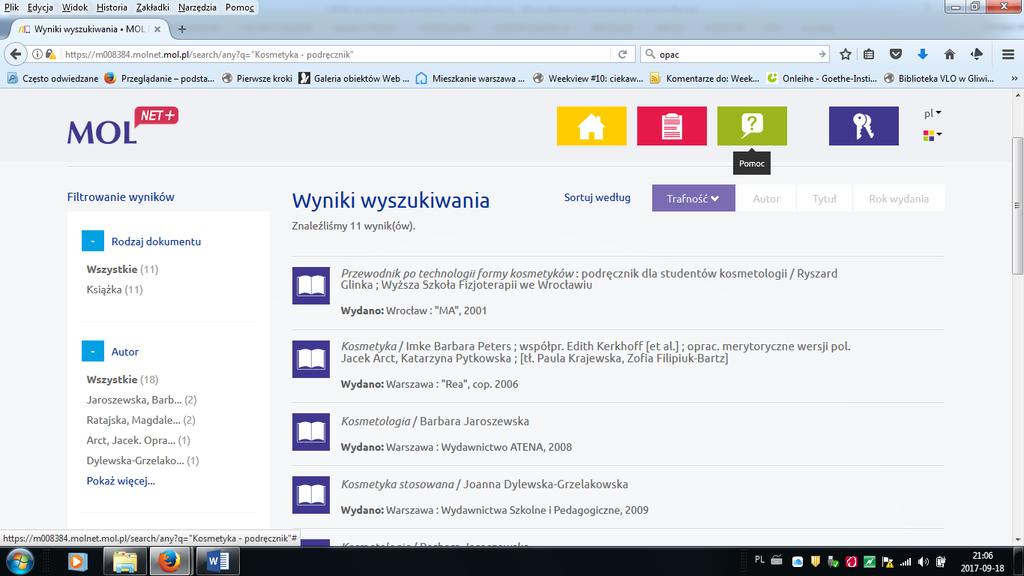Show more bookmarks with chevron
The image size is (1024, 576).
pos(1014,78)
